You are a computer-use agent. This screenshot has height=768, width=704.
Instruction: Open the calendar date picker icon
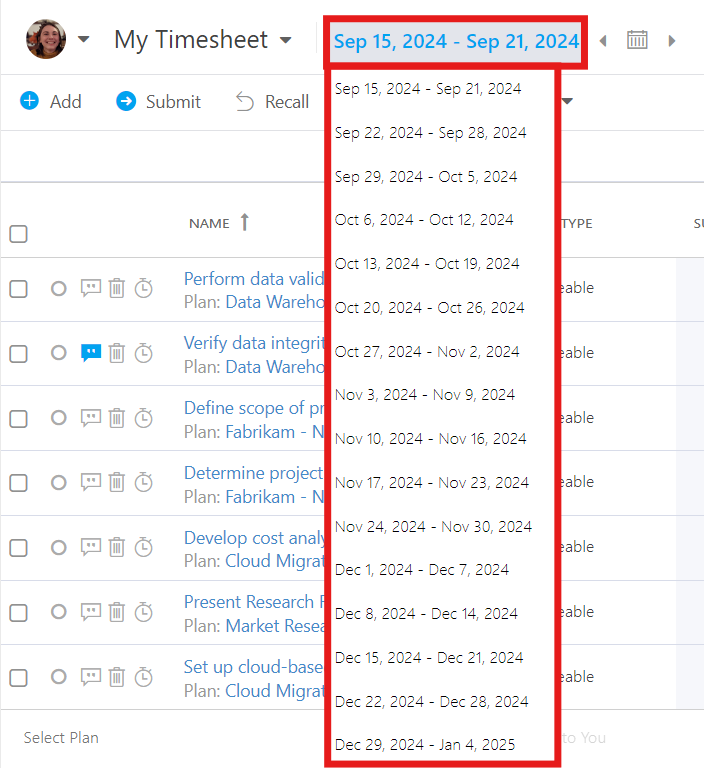coord(637,40)
